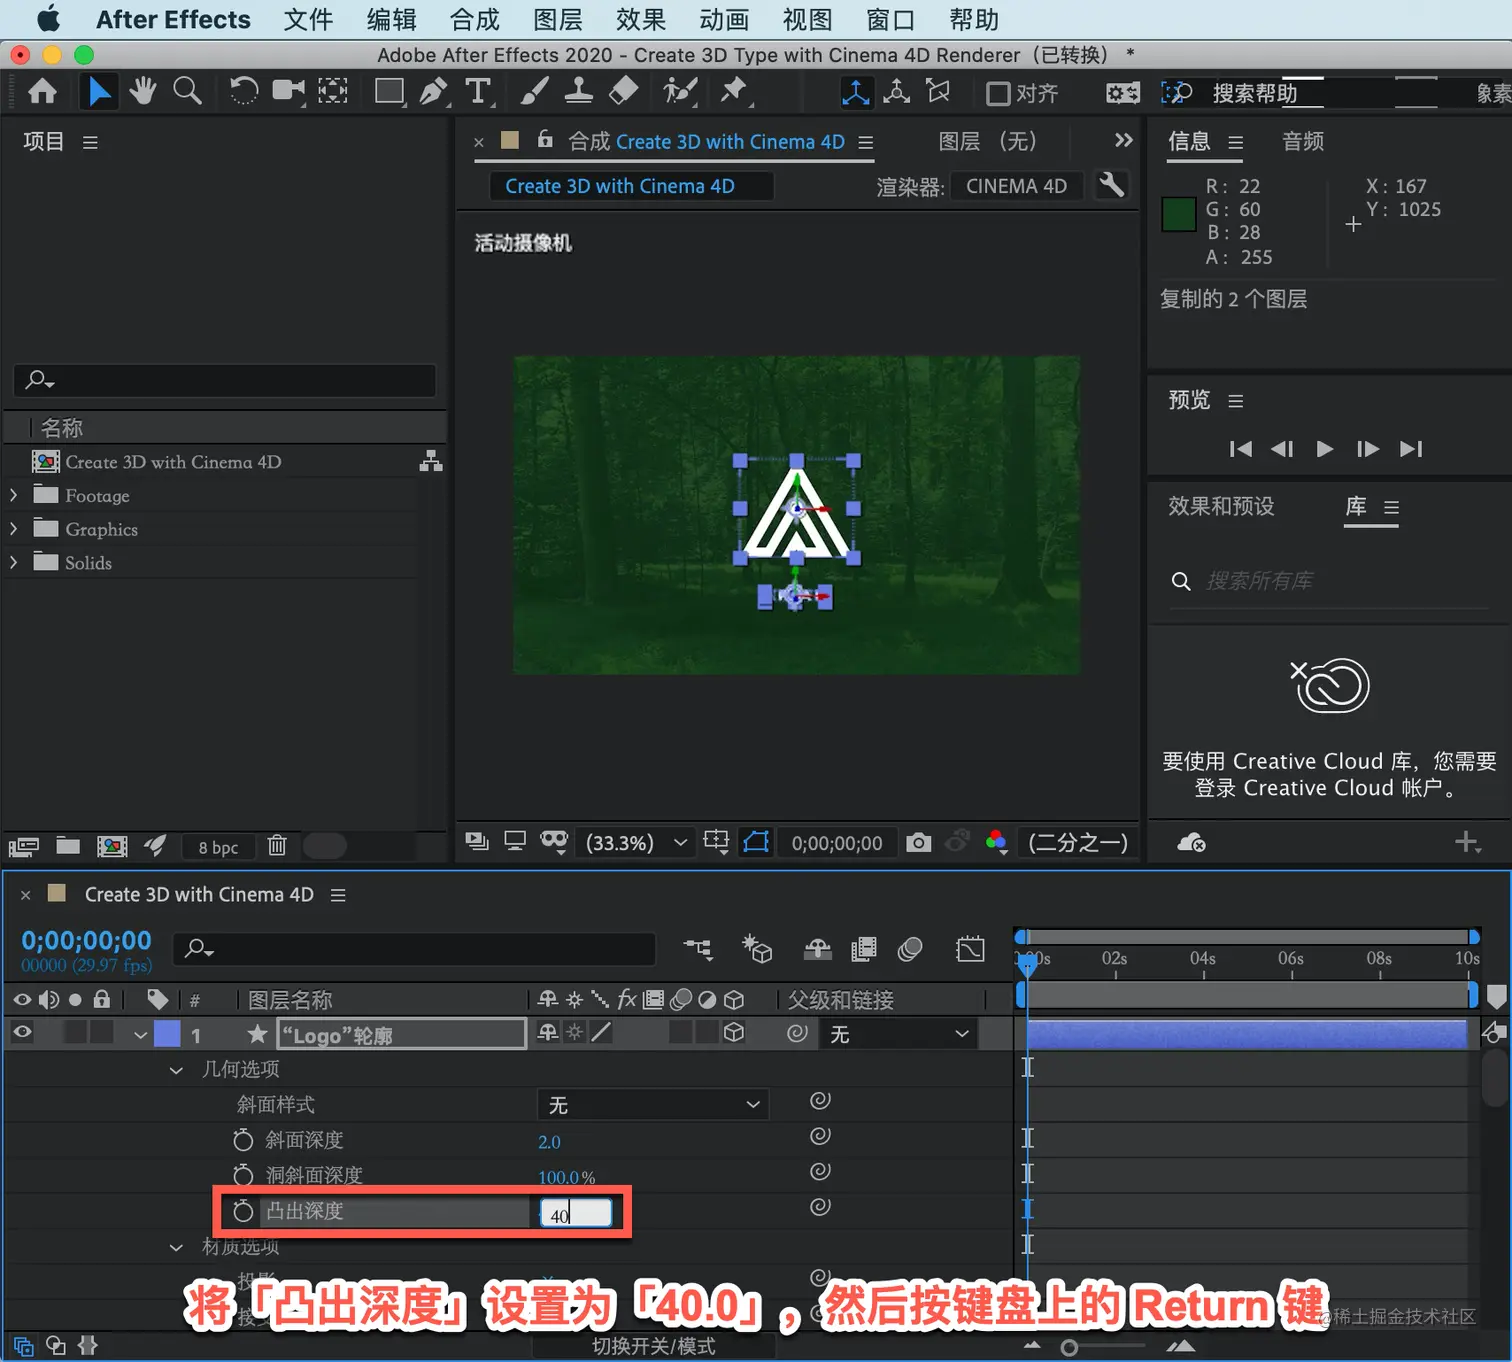Viewport: 1512px width, 1362px height.
Task: Toggle stopwatch for 斜面深度 property
Action: coord(243,1140)
